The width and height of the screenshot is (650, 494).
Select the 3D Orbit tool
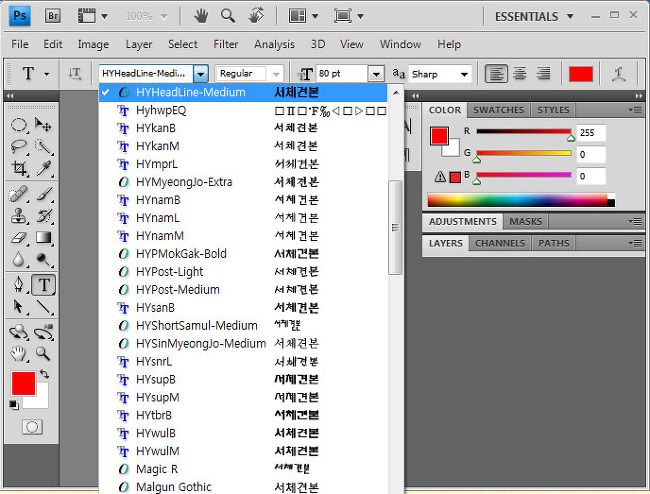(x=43, y=332)
